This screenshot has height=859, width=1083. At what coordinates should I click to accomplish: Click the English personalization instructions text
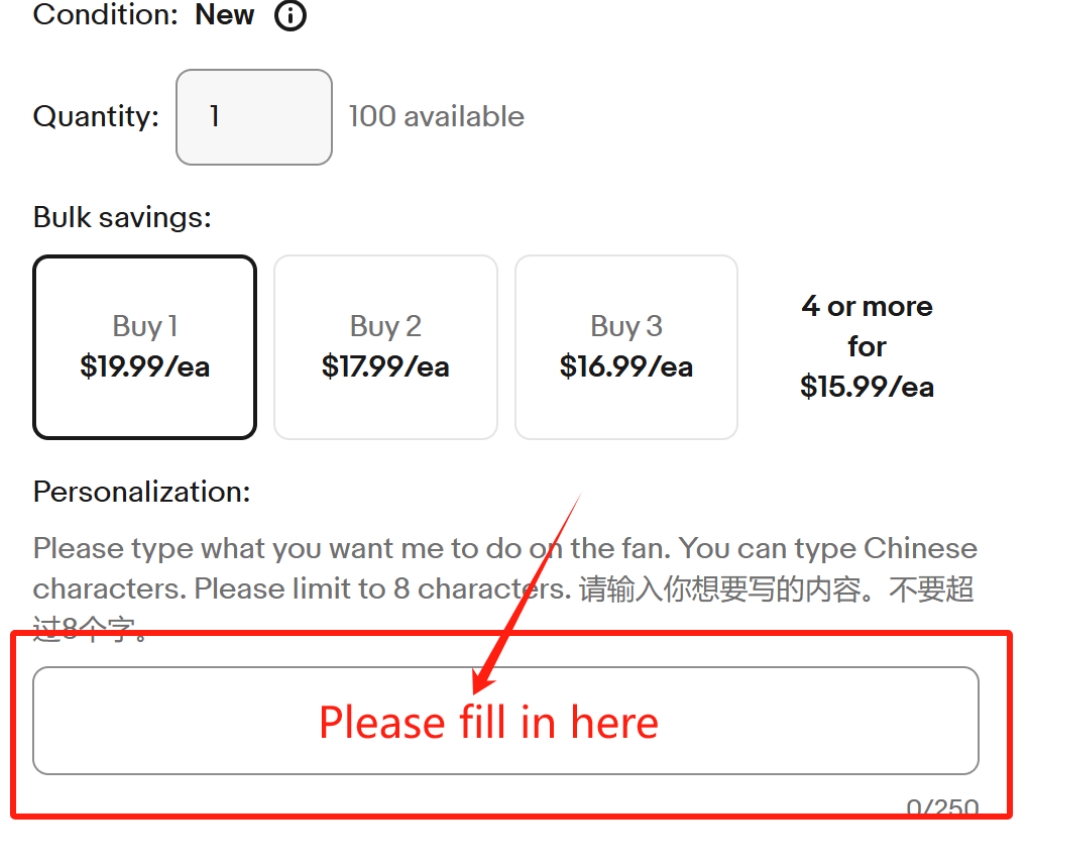click(x=505, y=568)
